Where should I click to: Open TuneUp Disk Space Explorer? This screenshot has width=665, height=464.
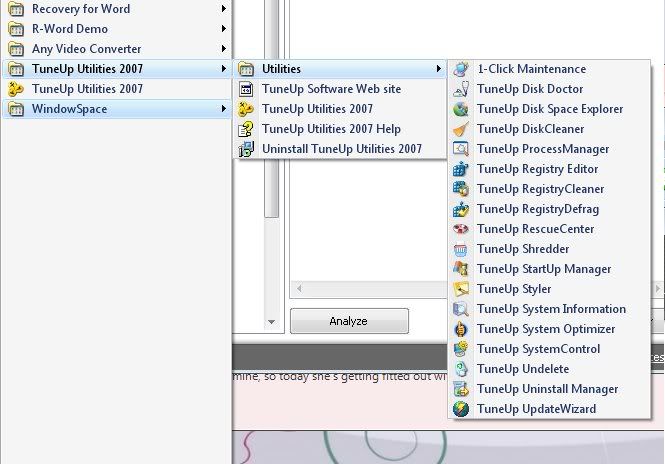click(x=550, y=109)
